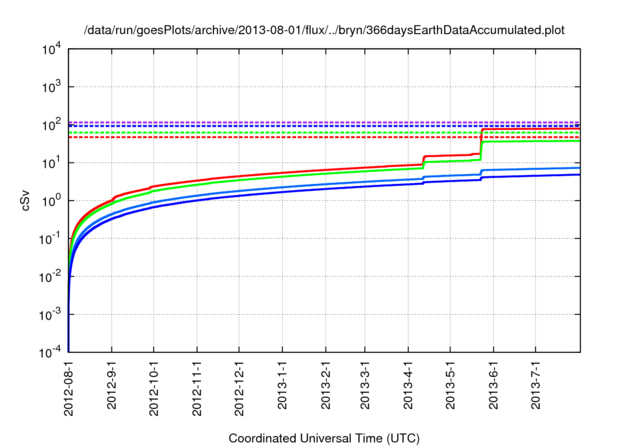
Task: Click the cSv y-axis label
Action: tap(25, 201)
